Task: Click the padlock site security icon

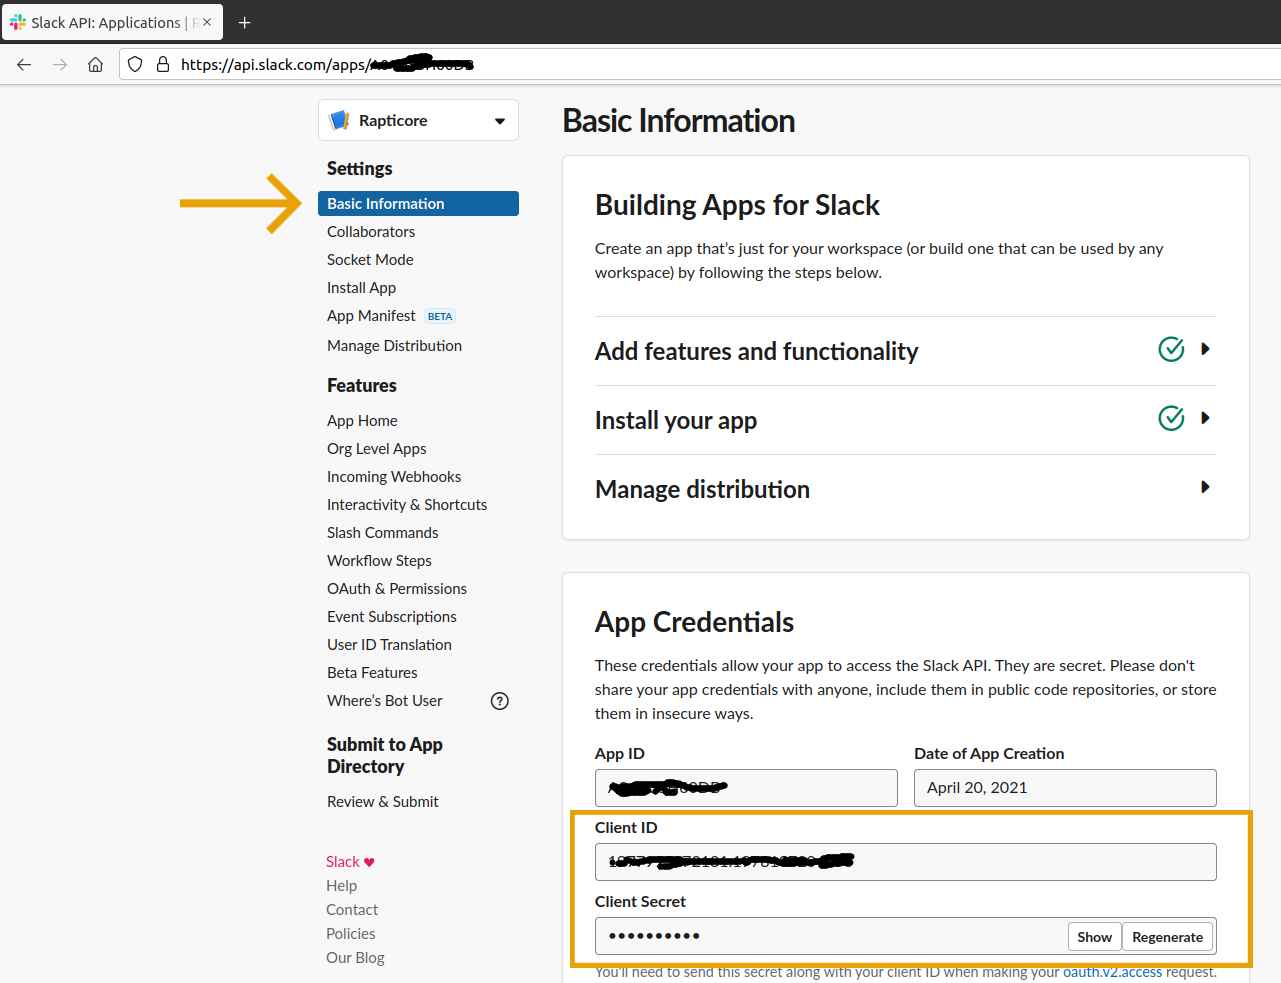Action: point(163,64)
